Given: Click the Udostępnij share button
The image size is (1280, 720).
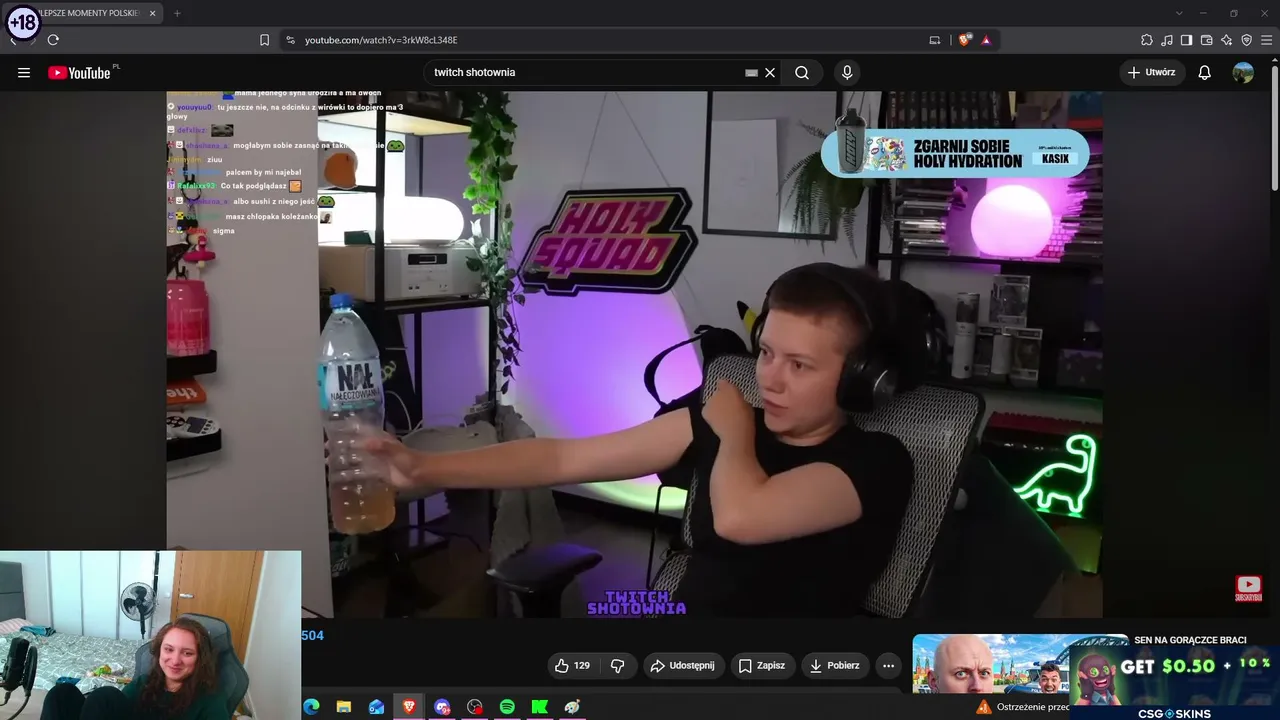Looking at the screenshot, I should pos(682,665).
